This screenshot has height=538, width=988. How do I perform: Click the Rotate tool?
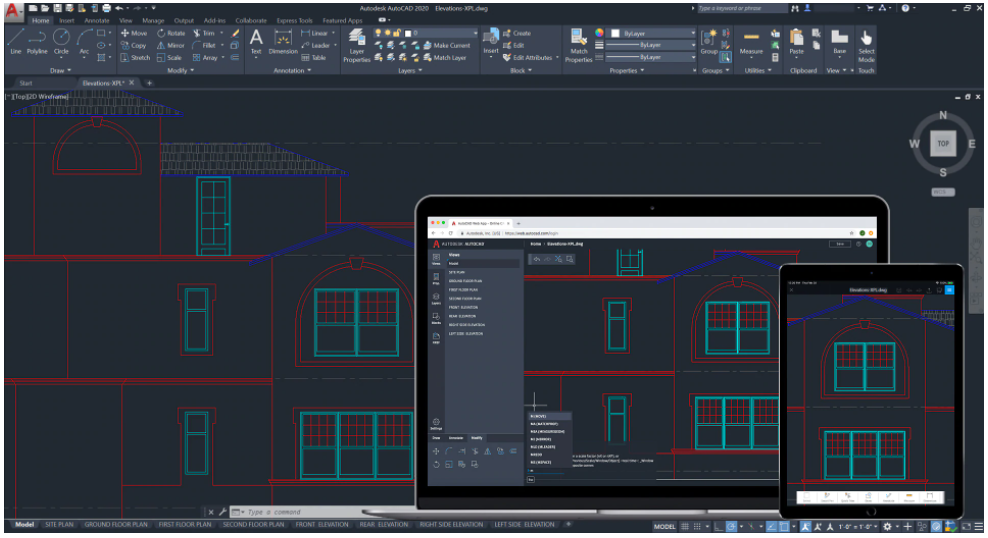pos(171,33)
